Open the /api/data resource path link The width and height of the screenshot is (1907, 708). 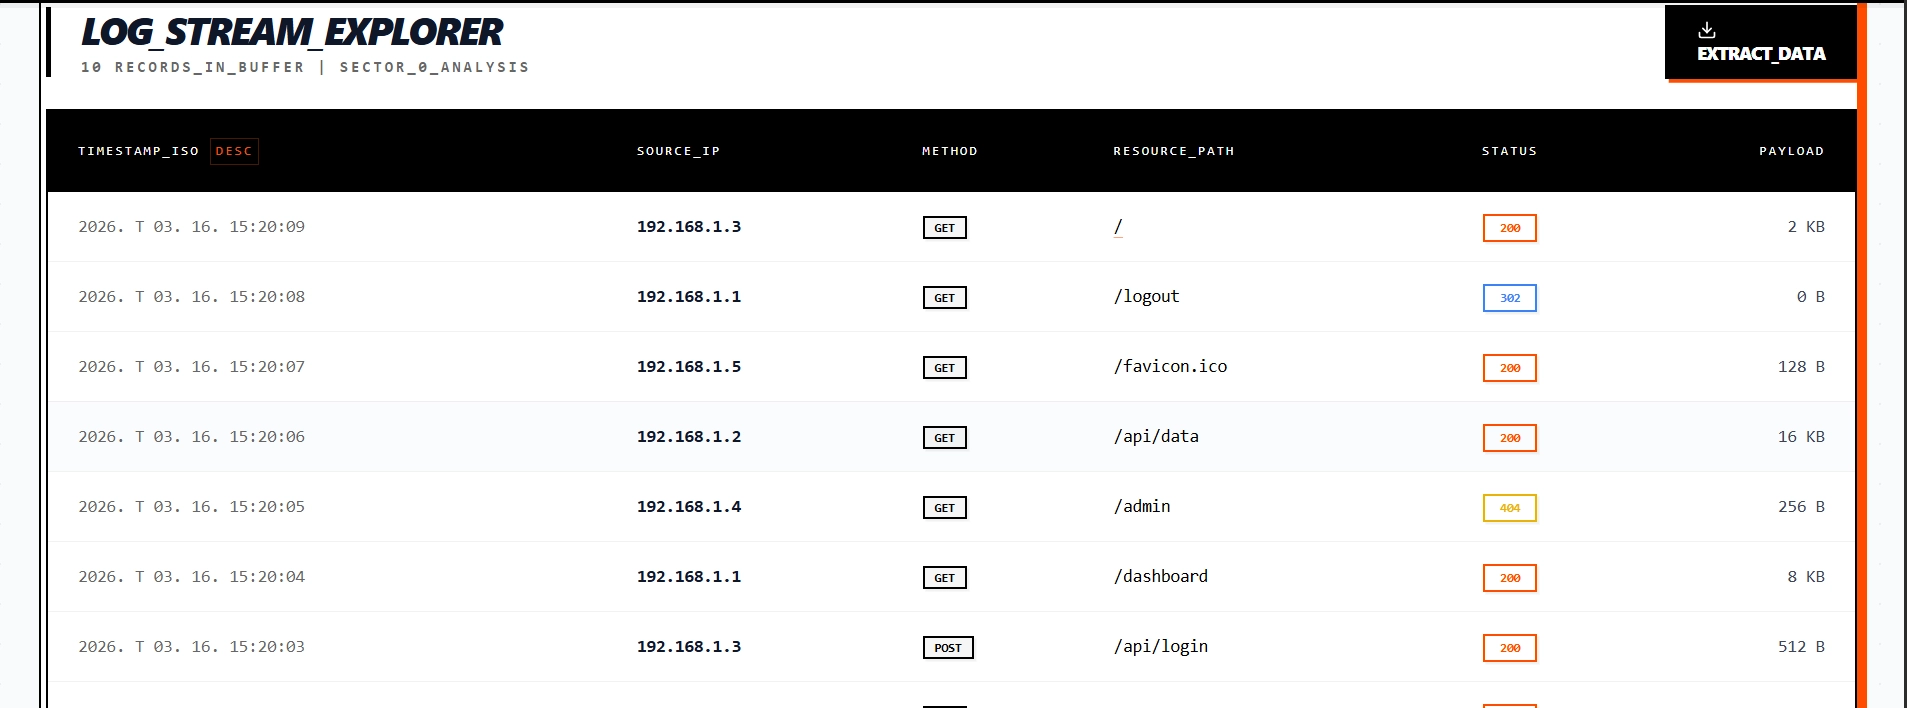pos(1156,437)
